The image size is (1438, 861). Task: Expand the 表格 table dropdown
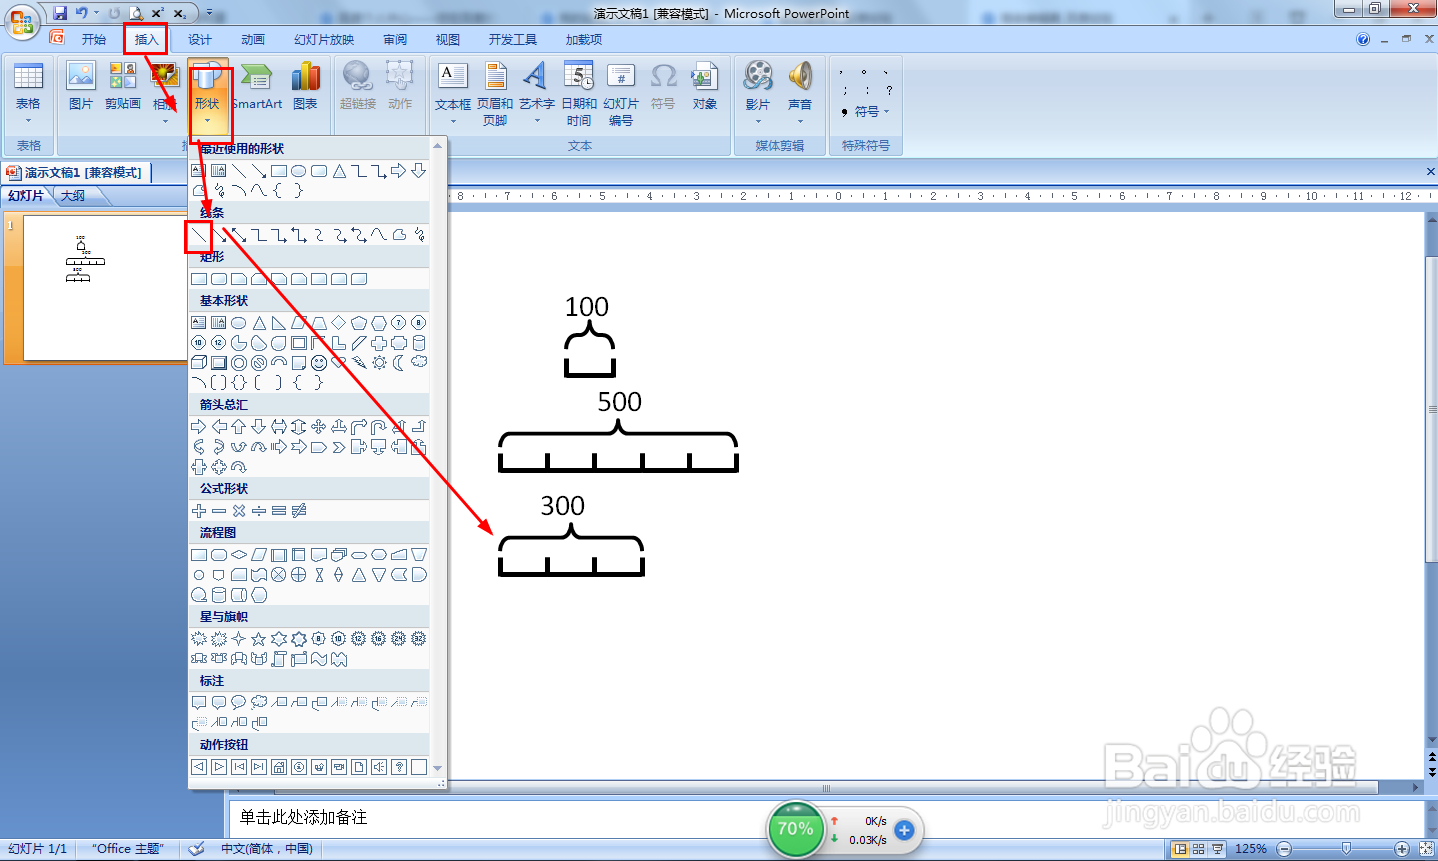(x=28, y=120)
